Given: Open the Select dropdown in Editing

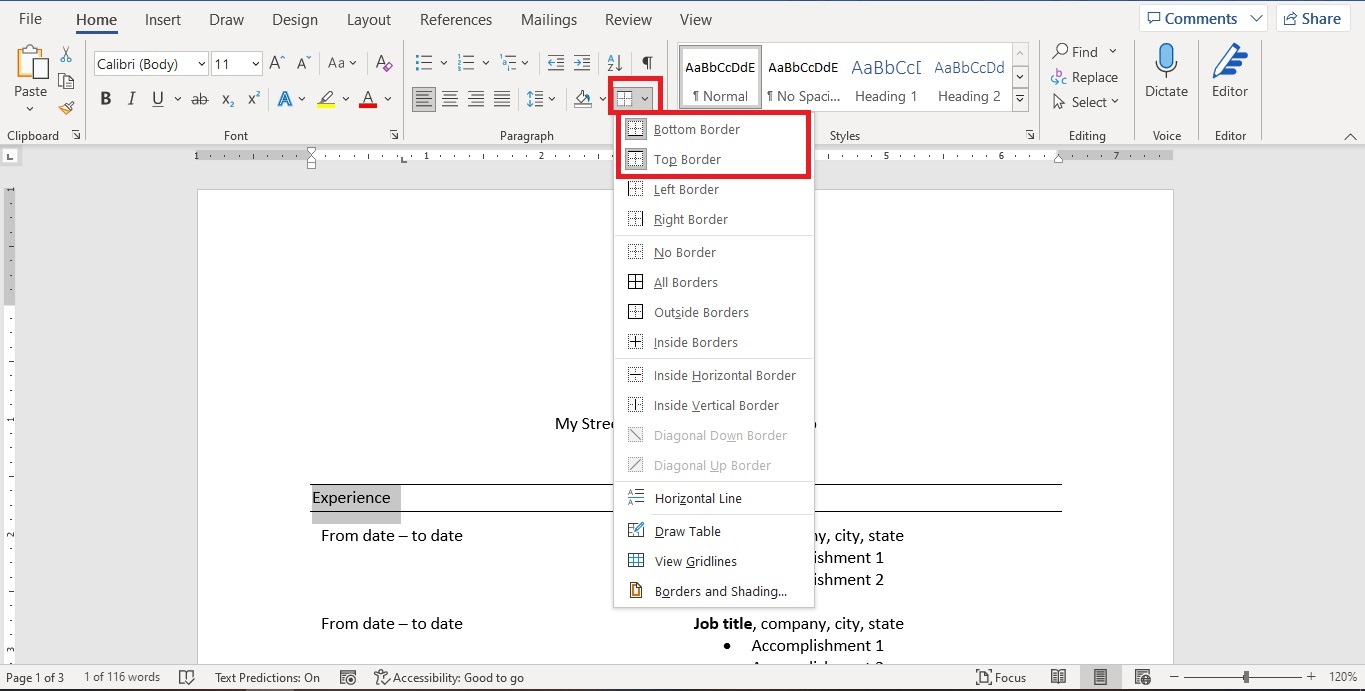Looking at the screenshot, I should [1086, 102].
